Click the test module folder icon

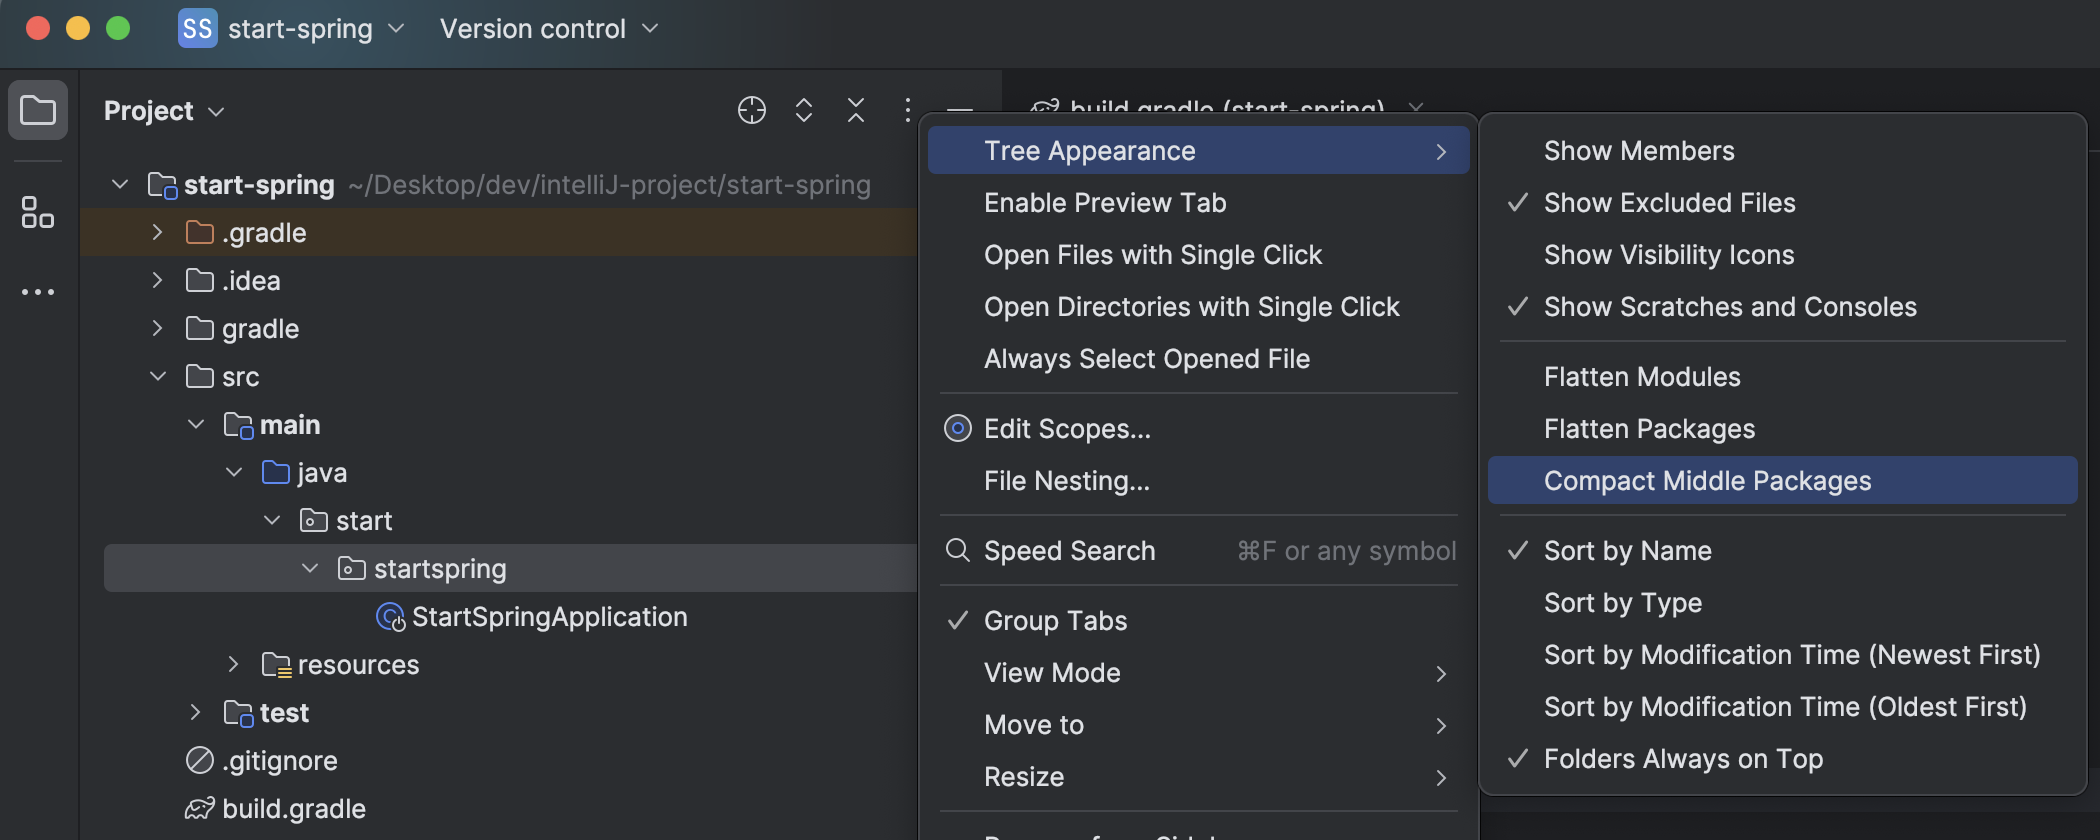tap(238, 713)
